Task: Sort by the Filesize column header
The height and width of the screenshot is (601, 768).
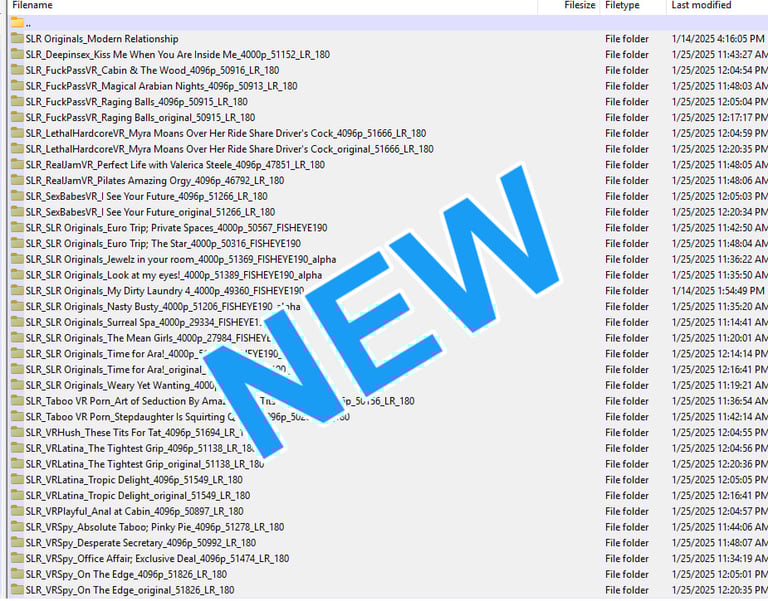Action: 579,5
